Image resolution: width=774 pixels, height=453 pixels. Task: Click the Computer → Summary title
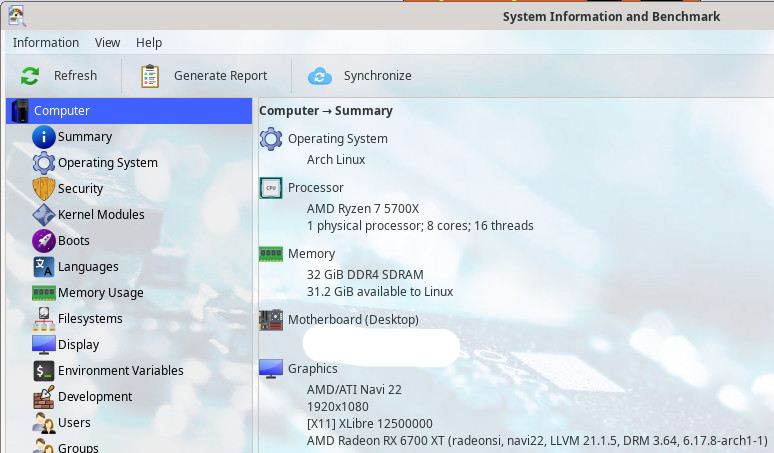click(326, 111)
